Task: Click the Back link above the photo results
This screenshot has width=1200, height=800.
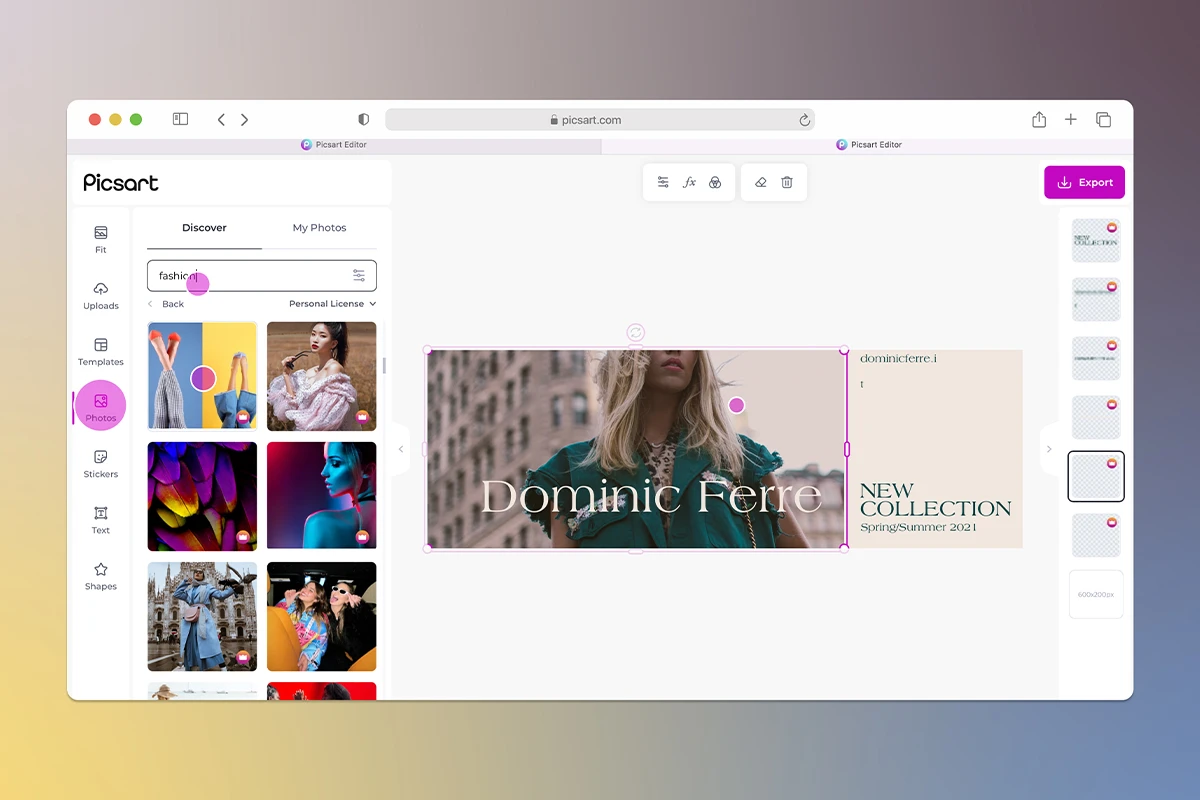Action: 171,303
